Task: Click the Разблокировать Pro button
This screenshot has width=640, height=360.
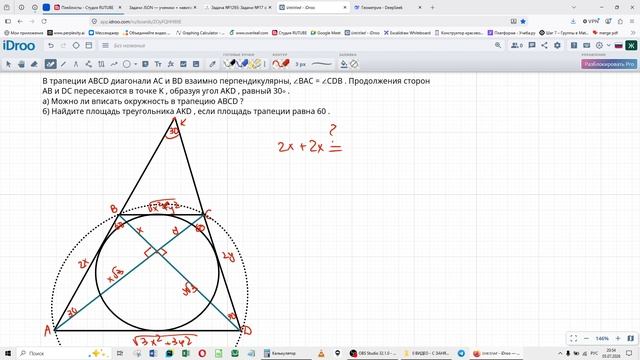Action: 609,64
